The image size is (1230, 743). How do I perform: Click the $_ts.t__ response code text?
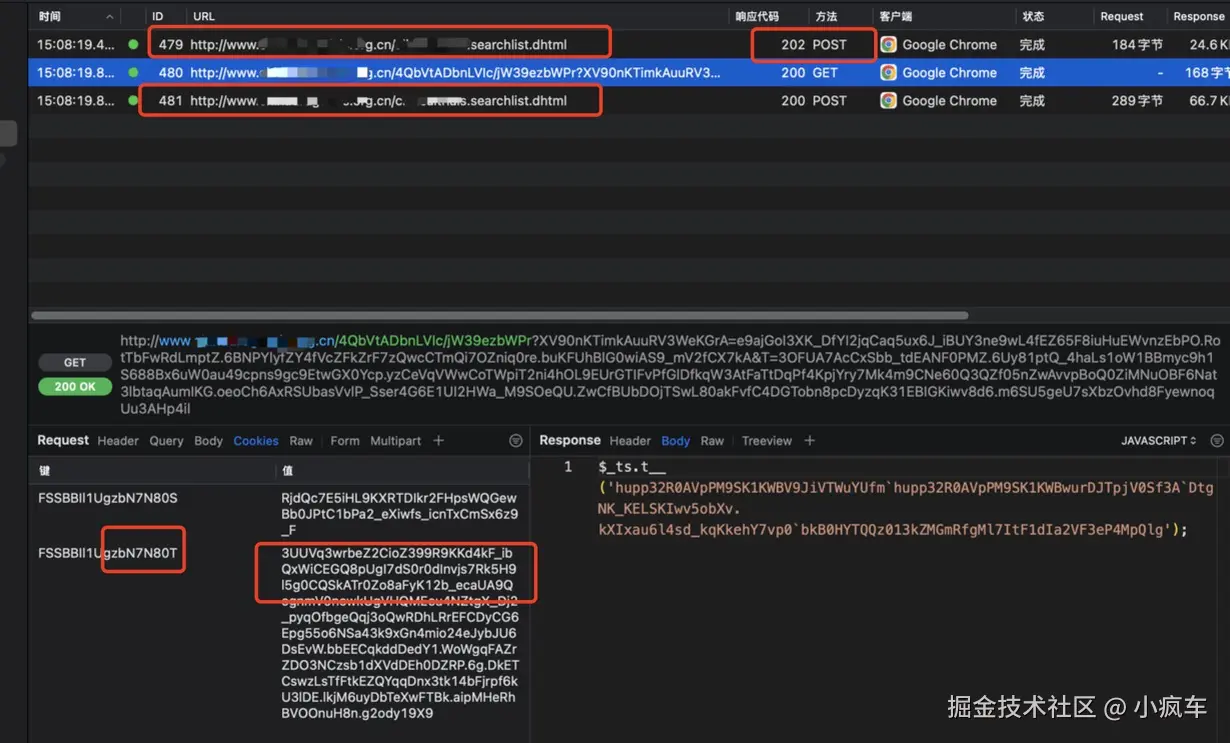pyautogui.click(x=632, y=467)
